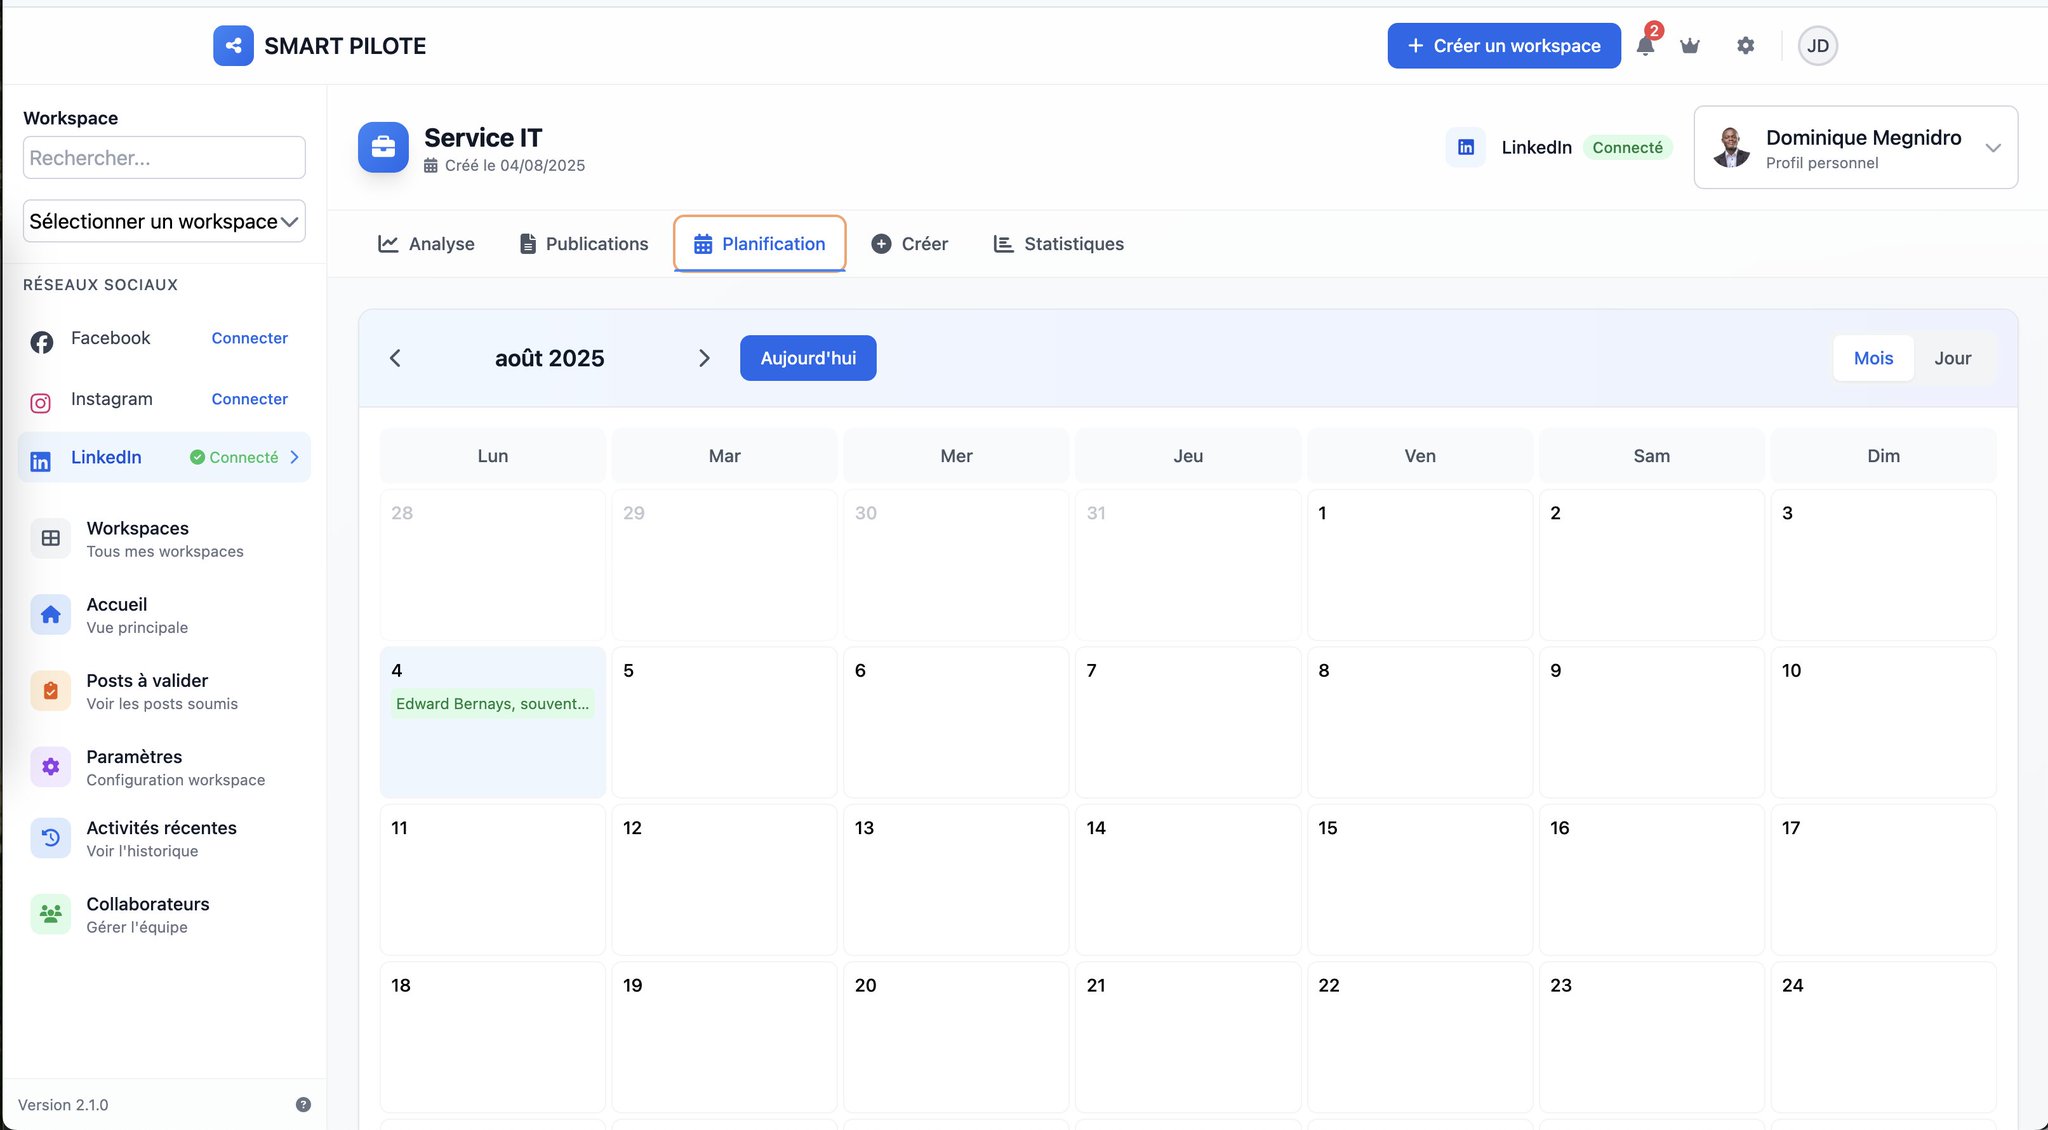Screen dimensions: 2048x1130
Task: Expand the Dominique Megnidro profile chevron
Action: 1992,148
